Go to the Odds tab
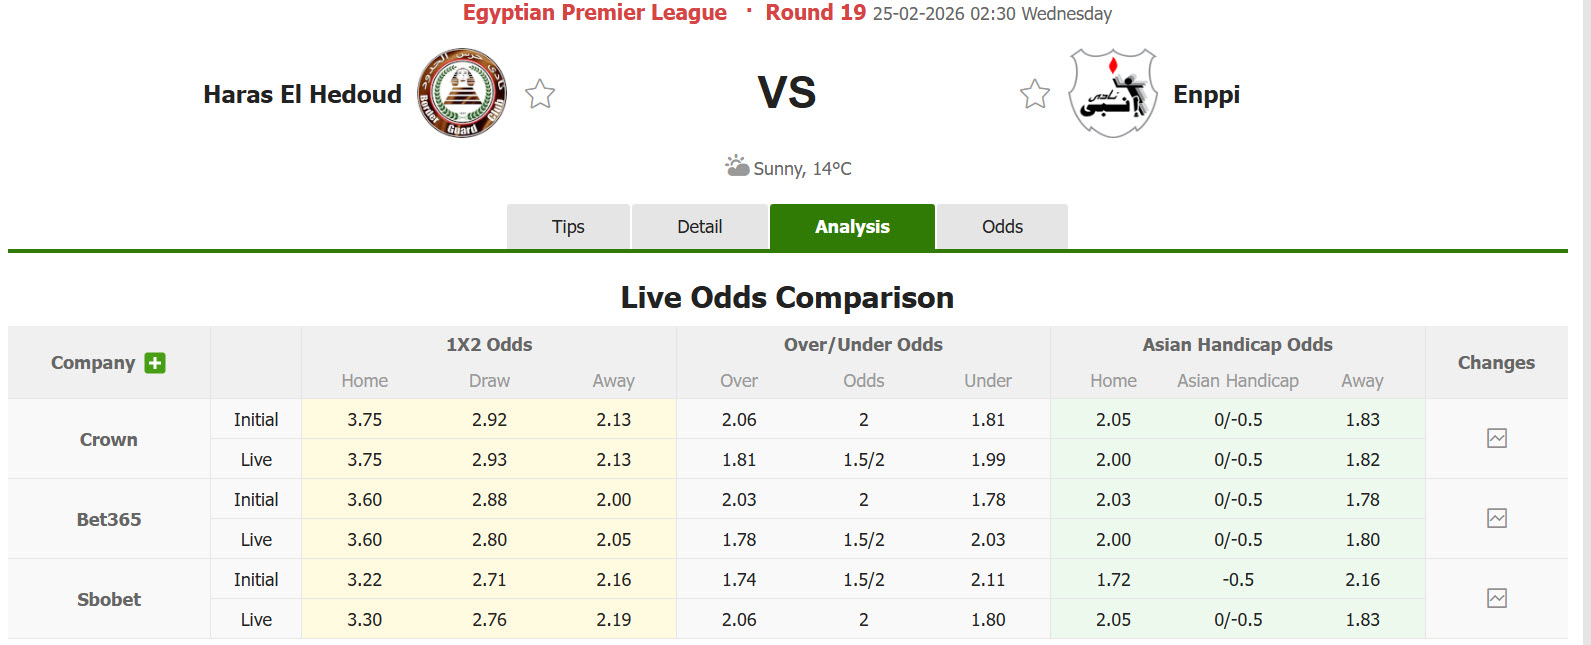This screenshot has width=1591, height=645. tap(1002, 227)
